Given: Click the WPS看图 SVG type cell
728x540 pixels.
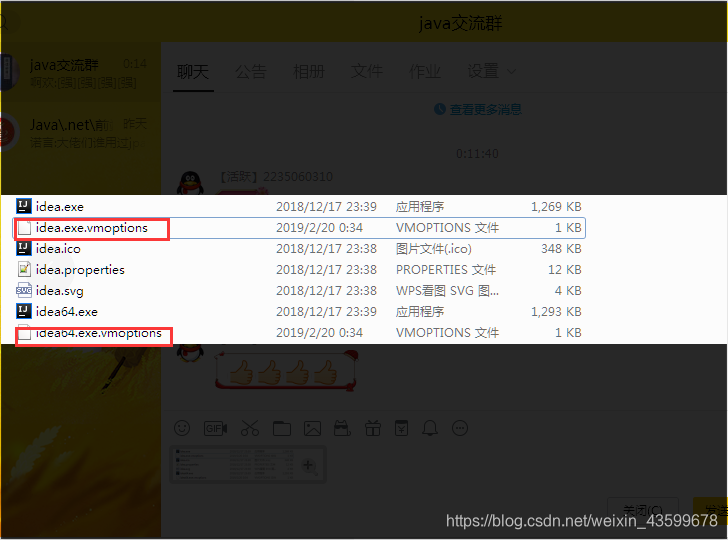Looking at the screenshot, I should pos(447,291).
